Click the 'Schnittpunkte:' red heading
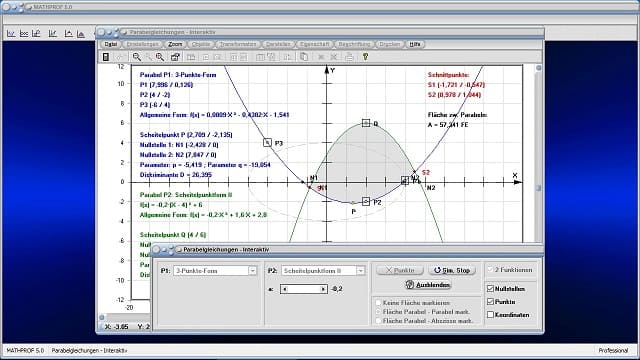 click(x=449, y=75)
